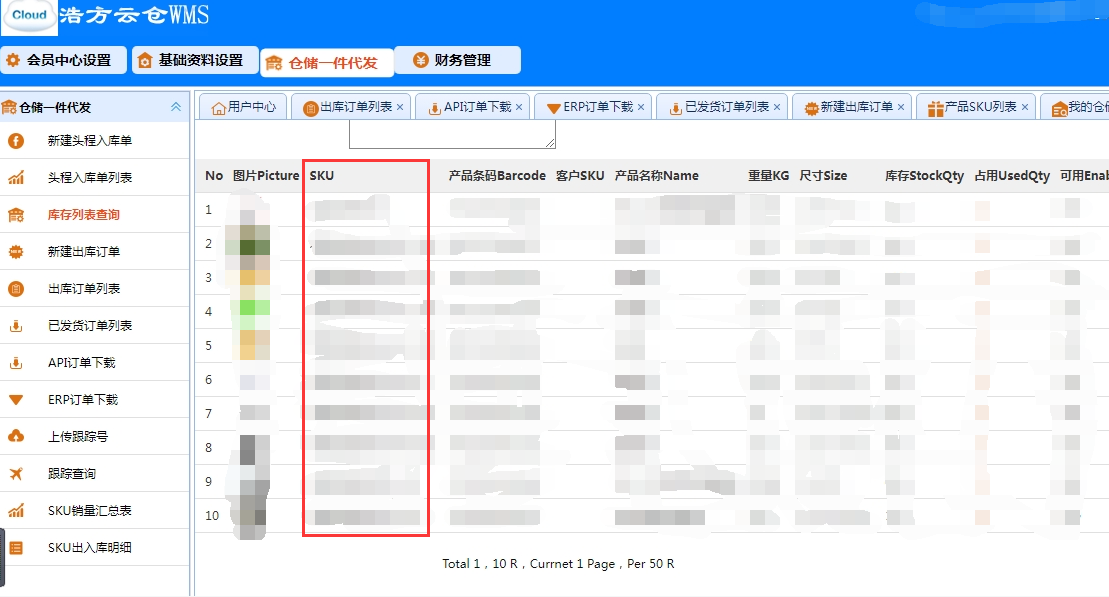Click the 新建头程入库单 sidebar icon

point(16,141)
